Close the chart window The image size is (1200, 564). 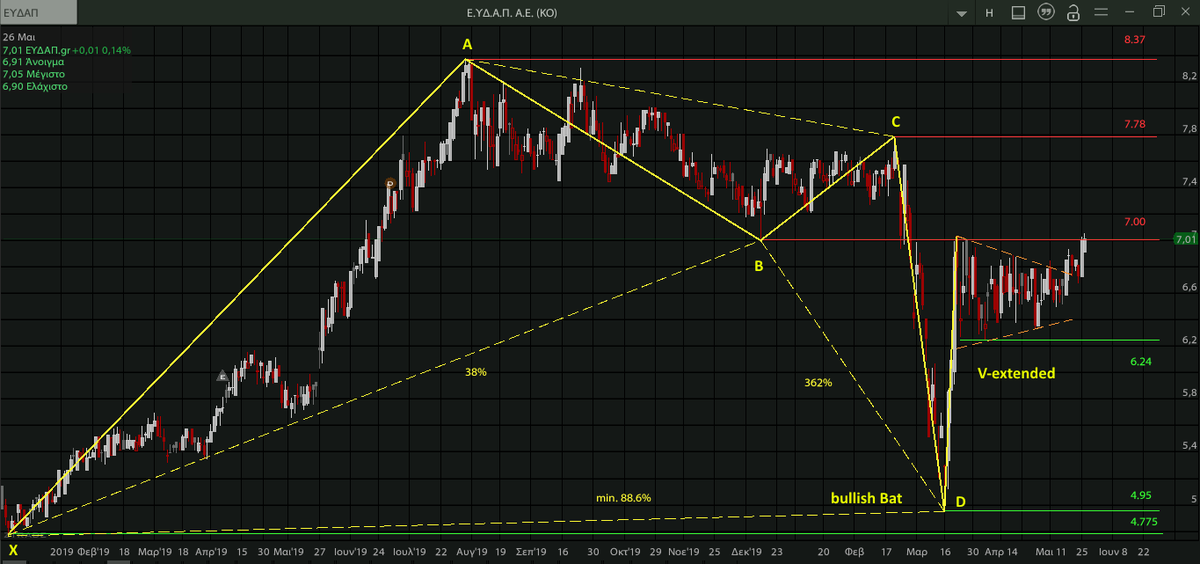(1186, 12)
